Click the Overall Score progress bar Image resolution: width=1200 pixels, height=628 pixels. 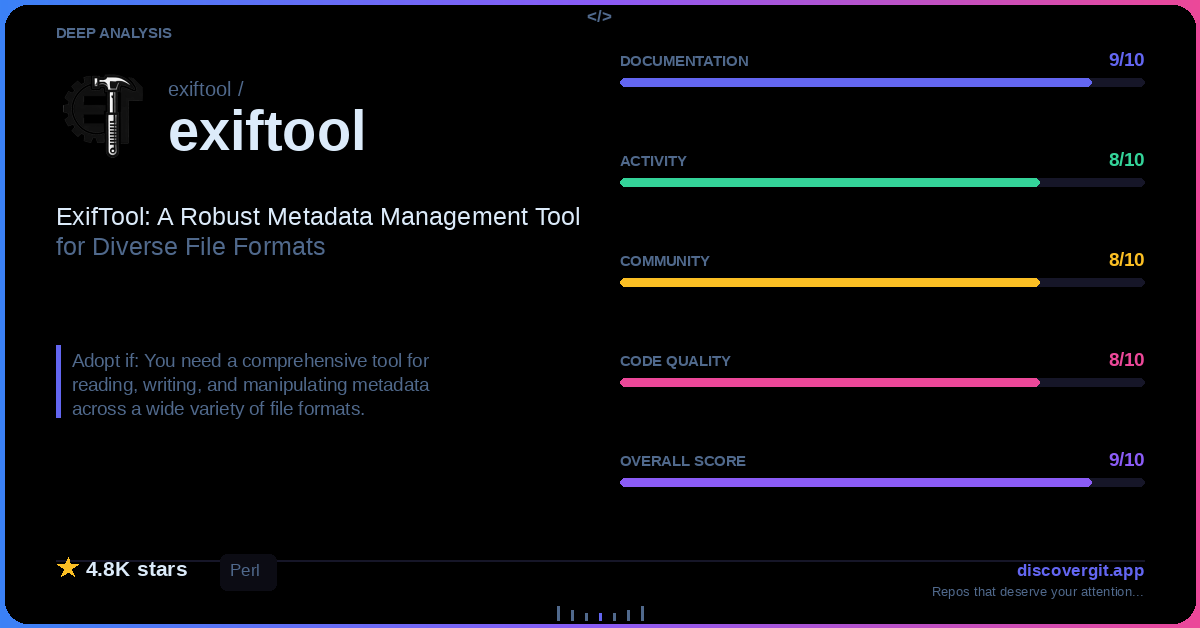tap(882, 482)
